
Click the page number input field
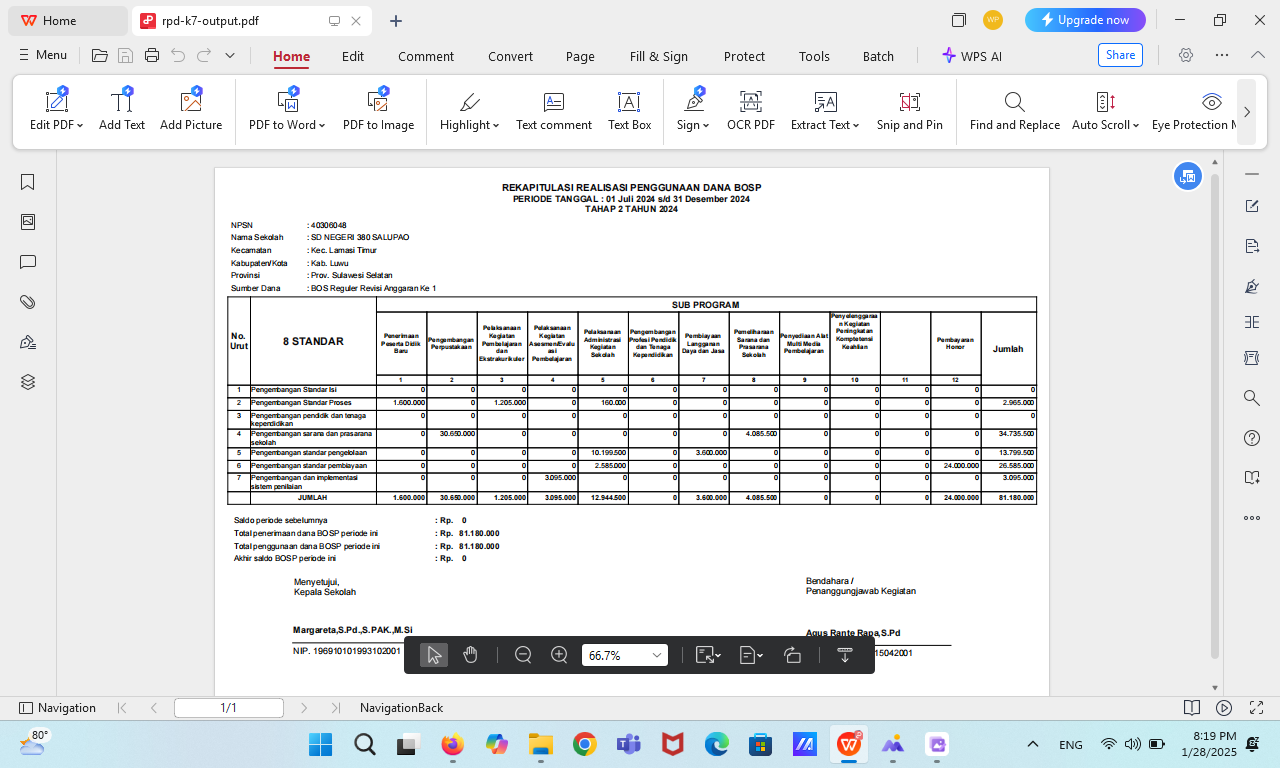[228, 708]
